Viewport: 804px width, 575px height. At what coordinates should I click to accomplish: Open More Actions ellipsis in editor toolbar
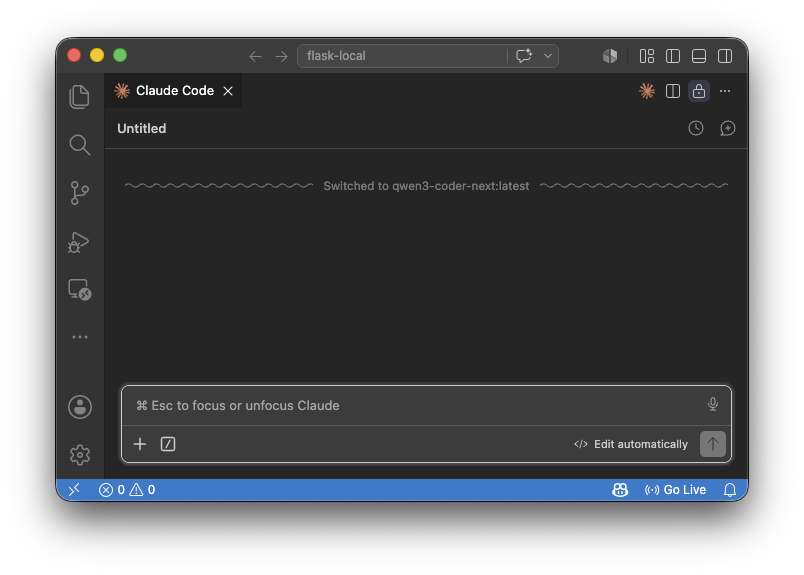[725, 91]
